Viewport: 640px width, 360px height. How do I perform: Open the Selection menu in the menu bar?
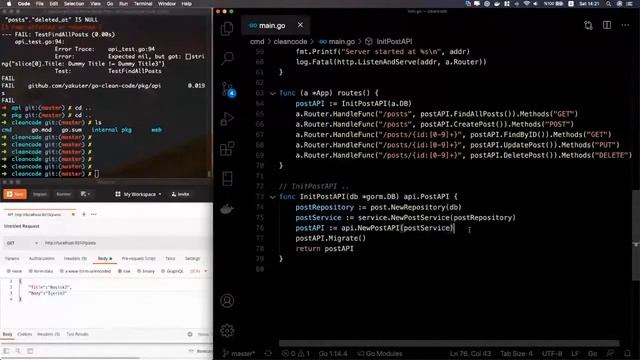74,4
